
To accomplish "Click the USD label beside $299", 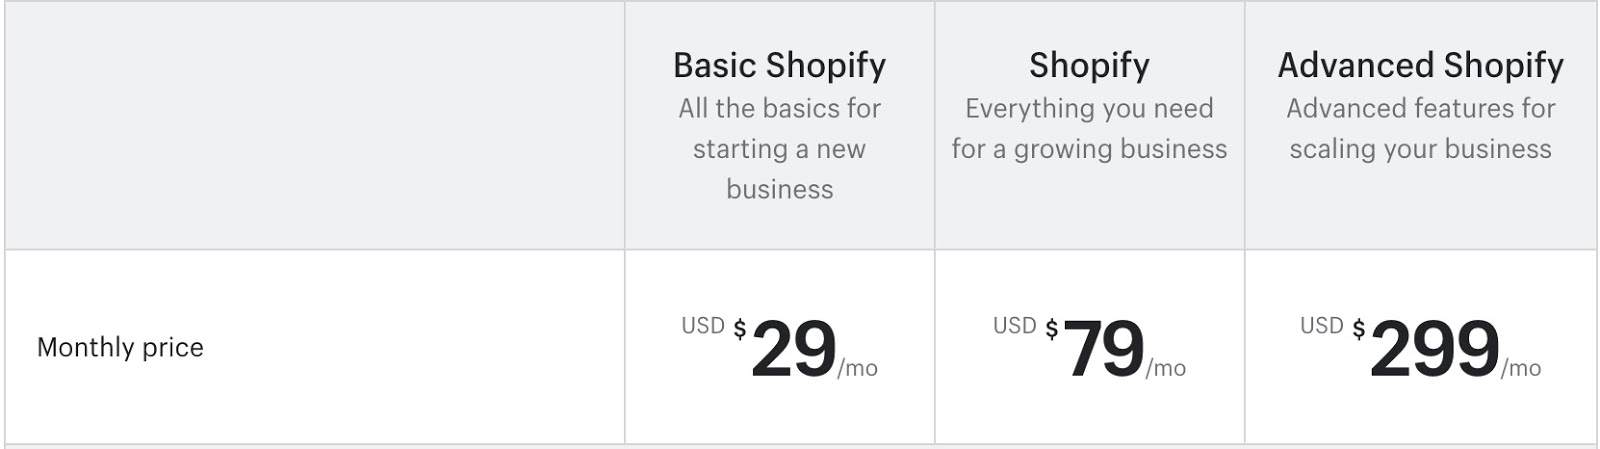I will 1321,326.
